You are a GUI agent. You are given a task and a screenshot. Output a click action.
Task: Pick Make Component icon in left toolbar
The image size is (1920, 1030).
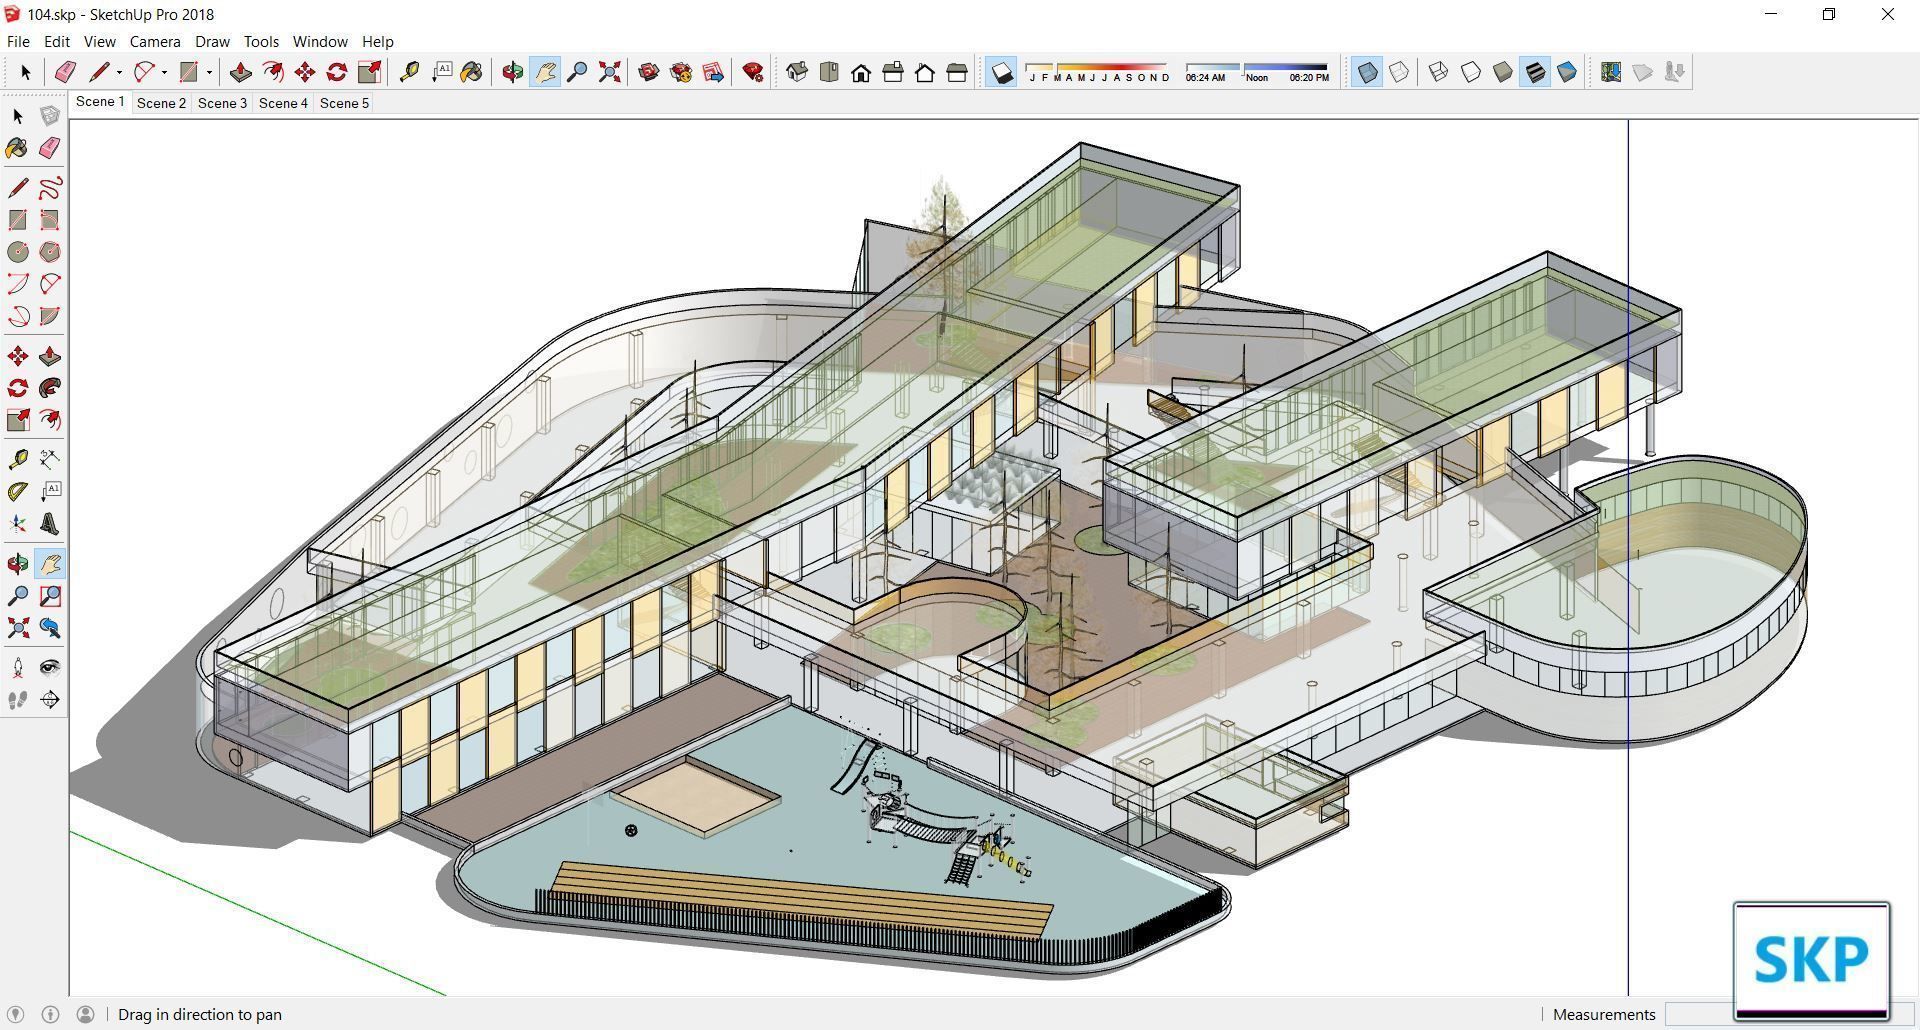click(x=50, y=116)
